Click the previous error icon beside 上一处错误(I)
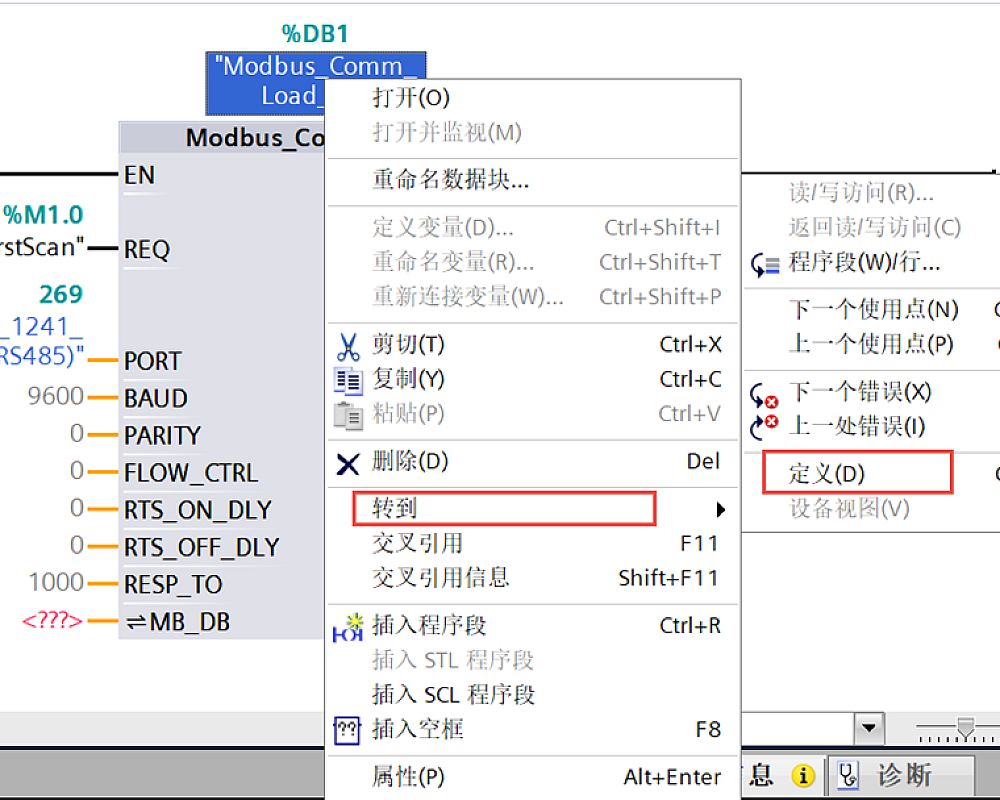Screen dimensions: 1000x800 tap(765, 428)
